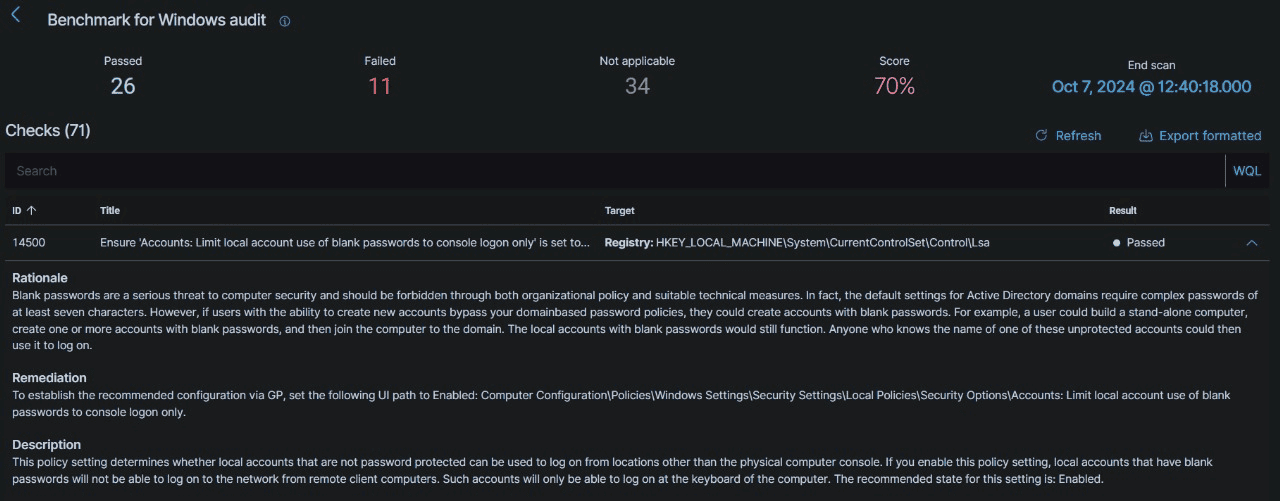Click the 70% score value
The height and width of the screenshot is (501, 1280).
pyautogui.click(x=894, y=86)
